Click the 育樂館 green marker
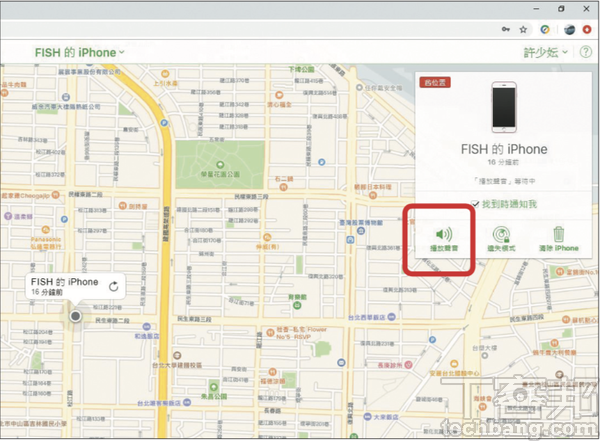600x441 pixels. pos(297,305)
